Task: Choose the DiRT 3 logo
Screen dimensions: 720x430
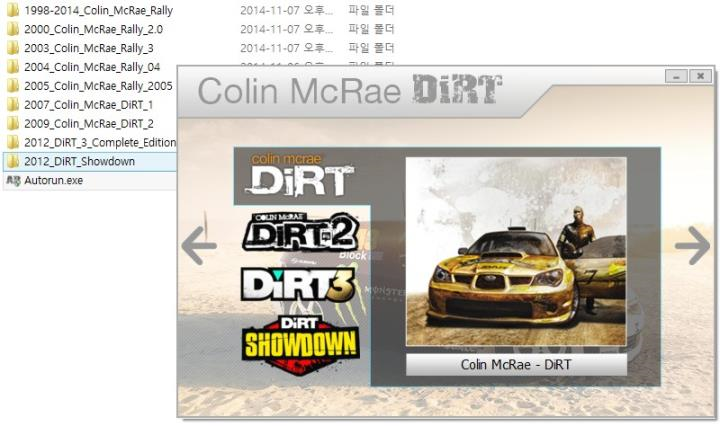Action: pyautogui.click(x=298, y=285)
